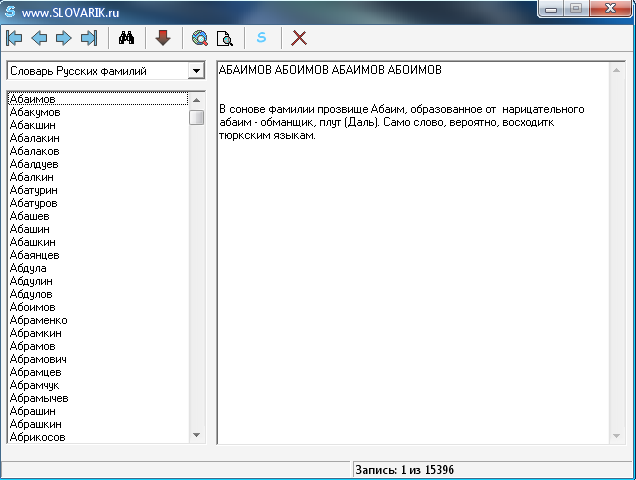
Task: Select Абашин in the list
Action: [98, 229]
